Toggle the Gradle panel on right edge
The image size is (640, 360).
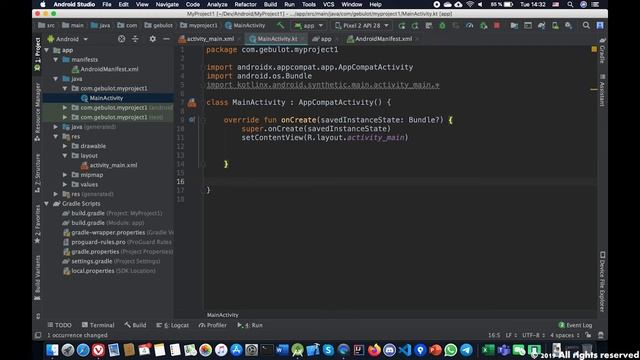tap(602, 52)
